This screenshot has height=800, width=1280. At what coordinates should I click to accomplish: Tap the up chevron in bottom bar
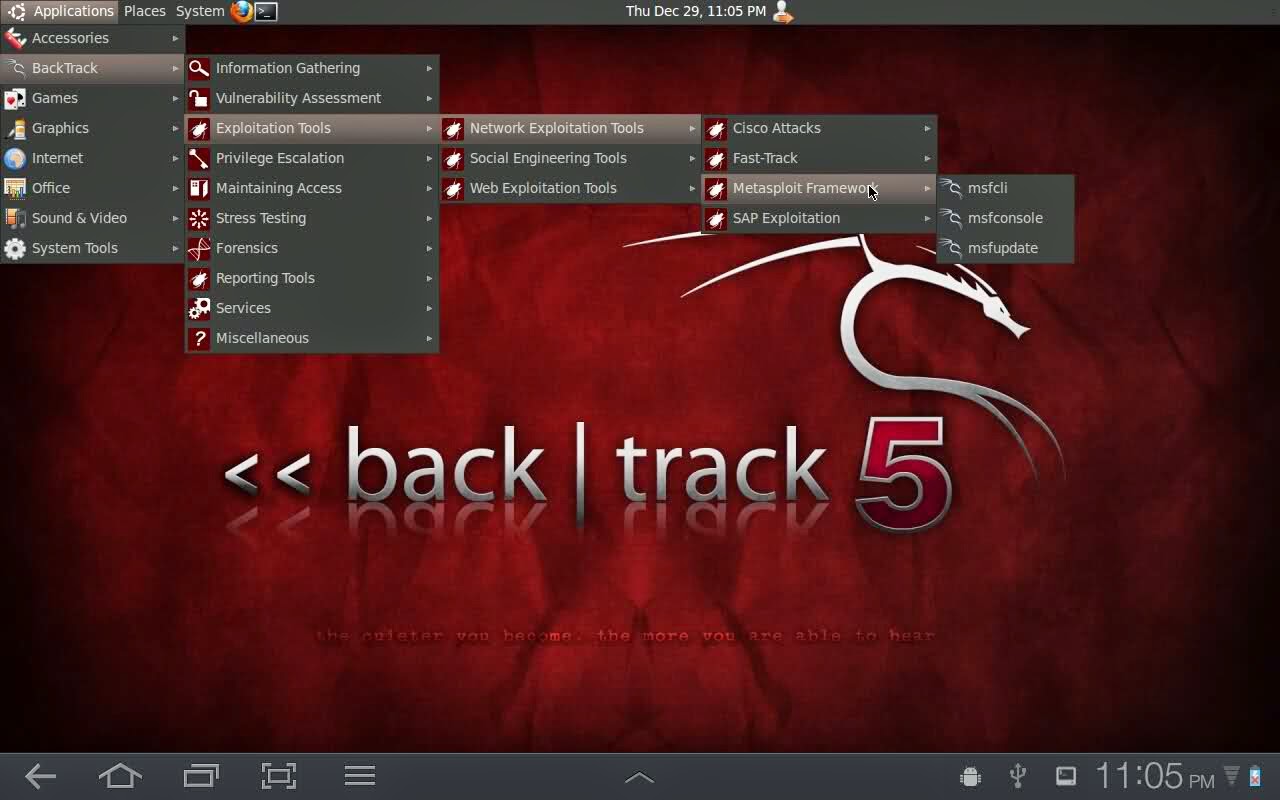(x=639, y=777)
